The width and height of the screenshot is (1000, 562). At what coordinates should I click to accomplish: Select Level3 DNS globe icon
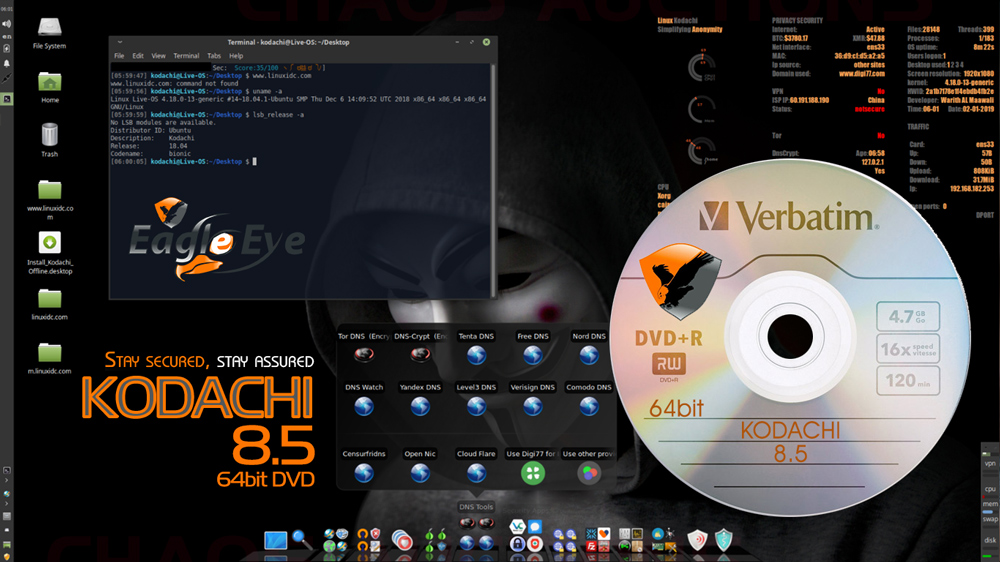click(x=476, y=406)
